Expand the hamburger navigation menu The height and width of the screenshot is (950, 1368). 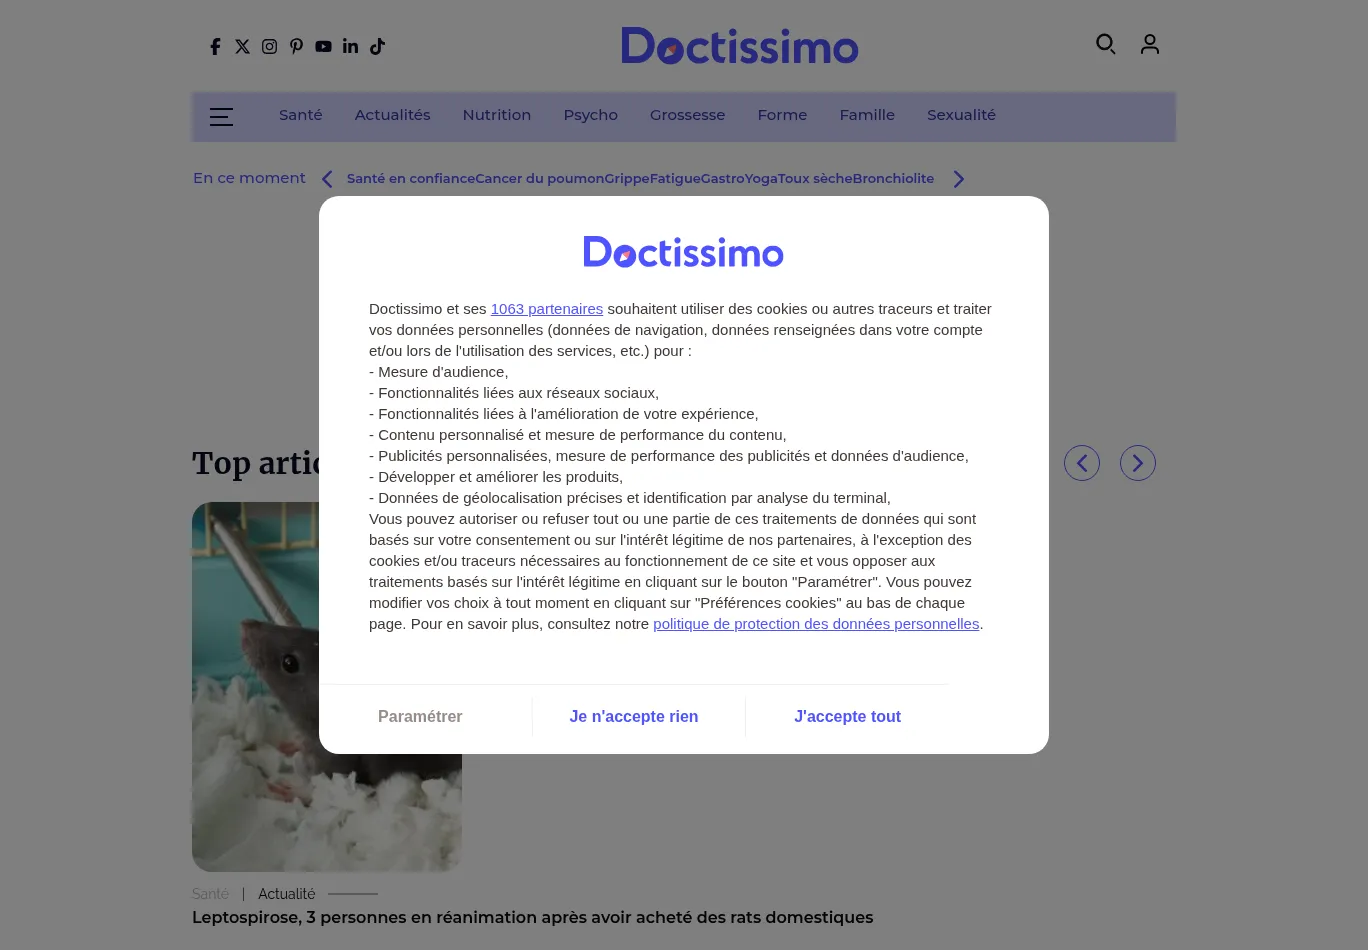221,117
